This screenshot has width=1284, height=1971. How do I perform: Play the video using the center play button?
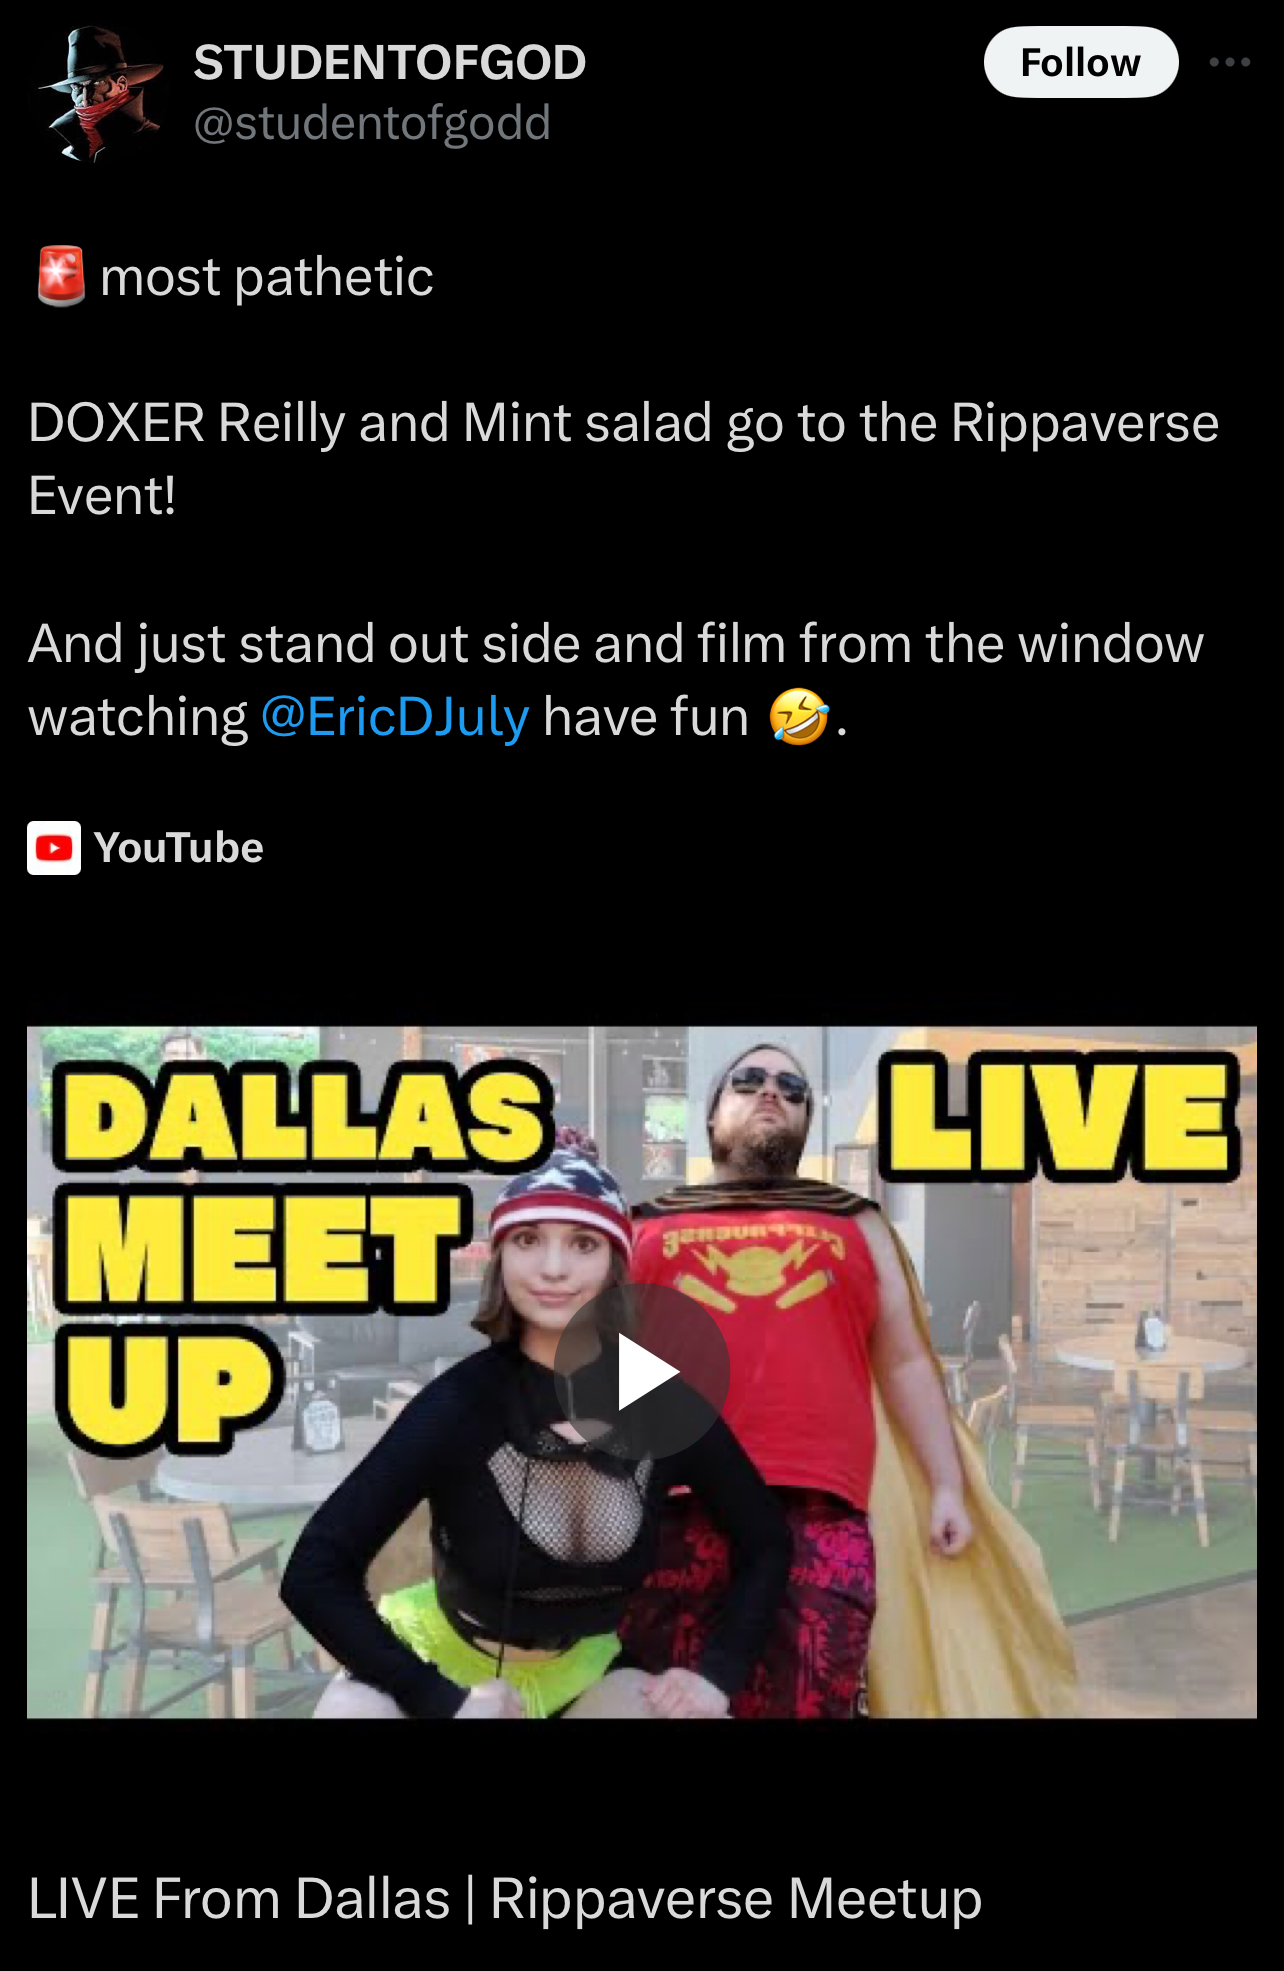(x=642, y=1371)
